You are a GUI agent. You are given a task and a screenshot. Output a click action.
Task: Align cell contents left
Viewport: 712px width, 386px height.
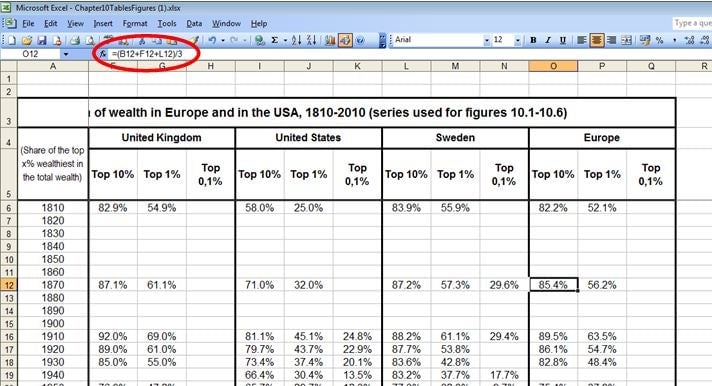[582, 40]
